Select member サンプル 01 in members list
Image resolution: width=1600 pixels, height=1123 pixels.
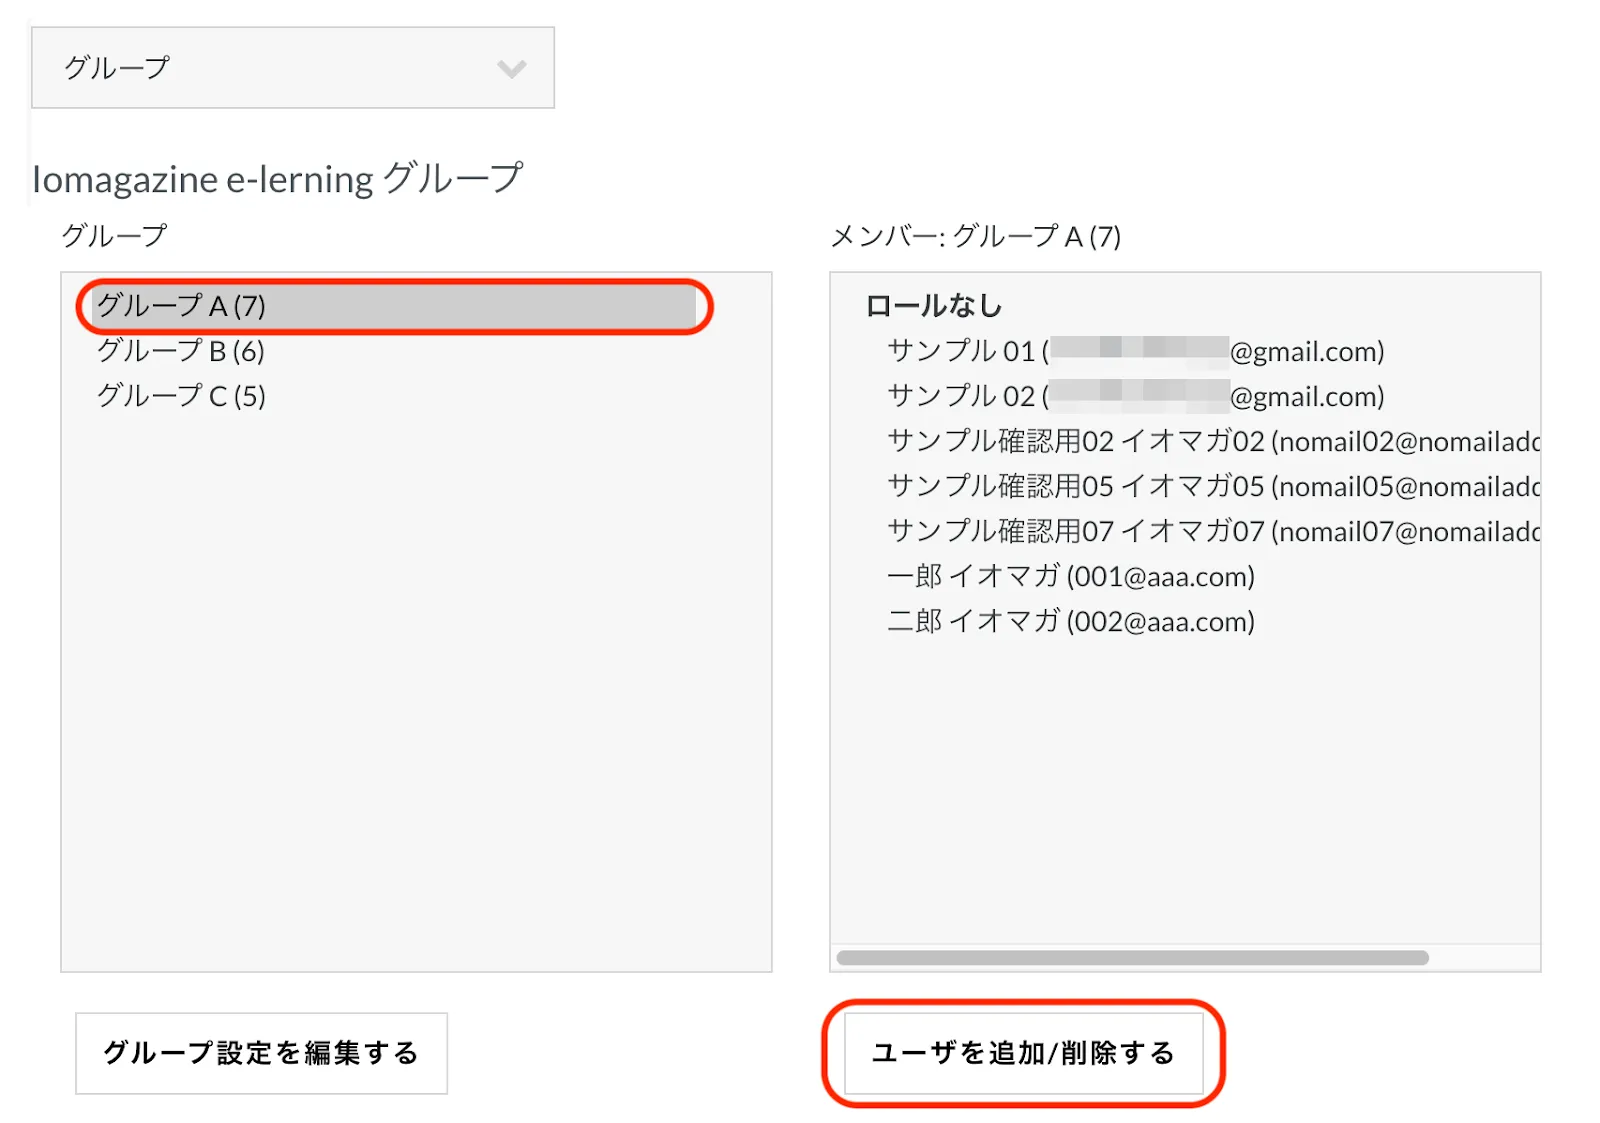(x=1135, y=351)
